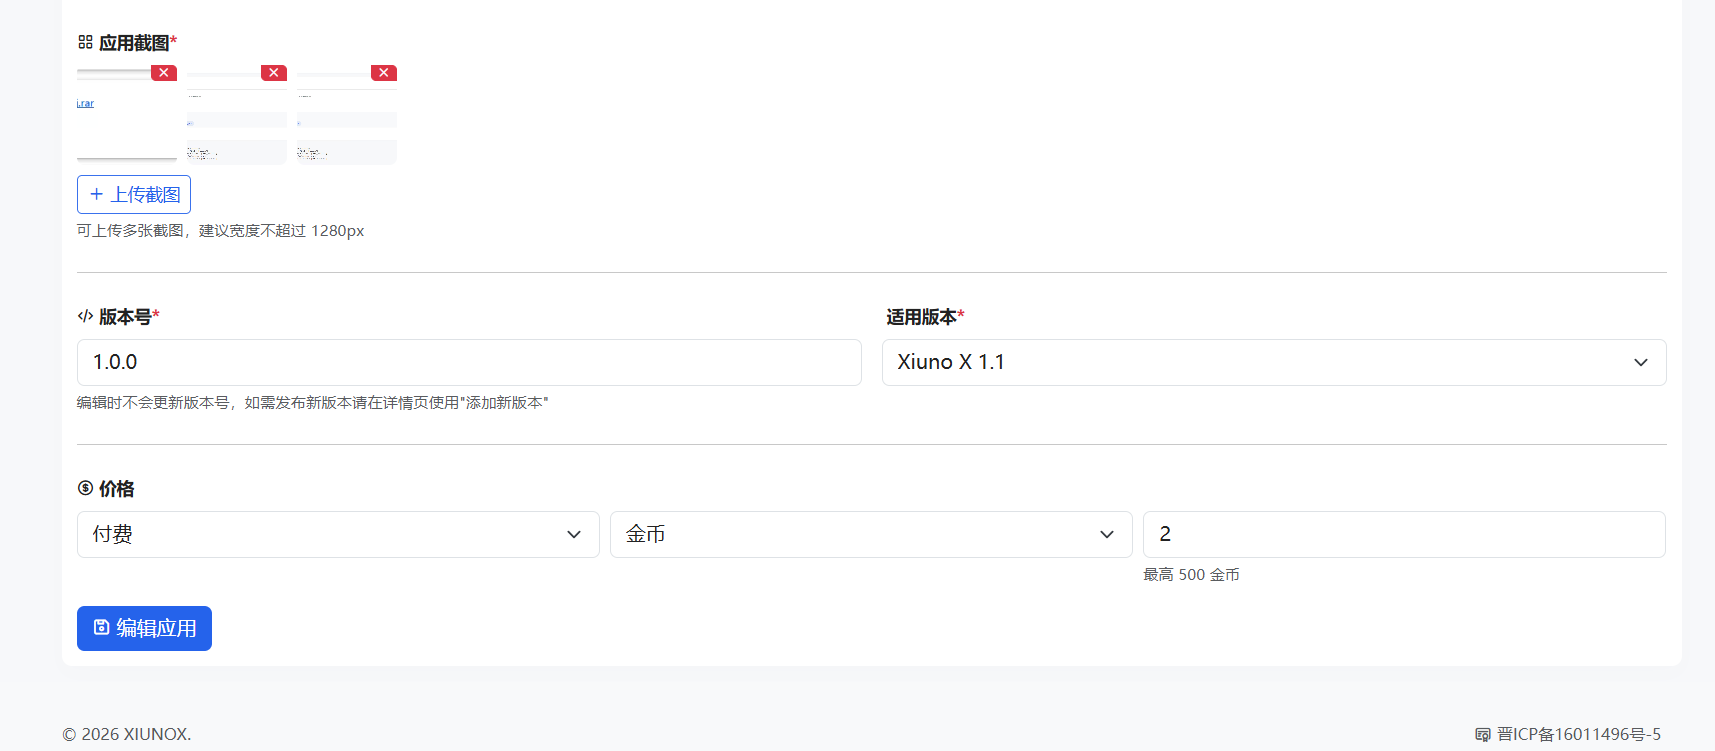Focus the price amount field showing 2

tap(1404, 534)
